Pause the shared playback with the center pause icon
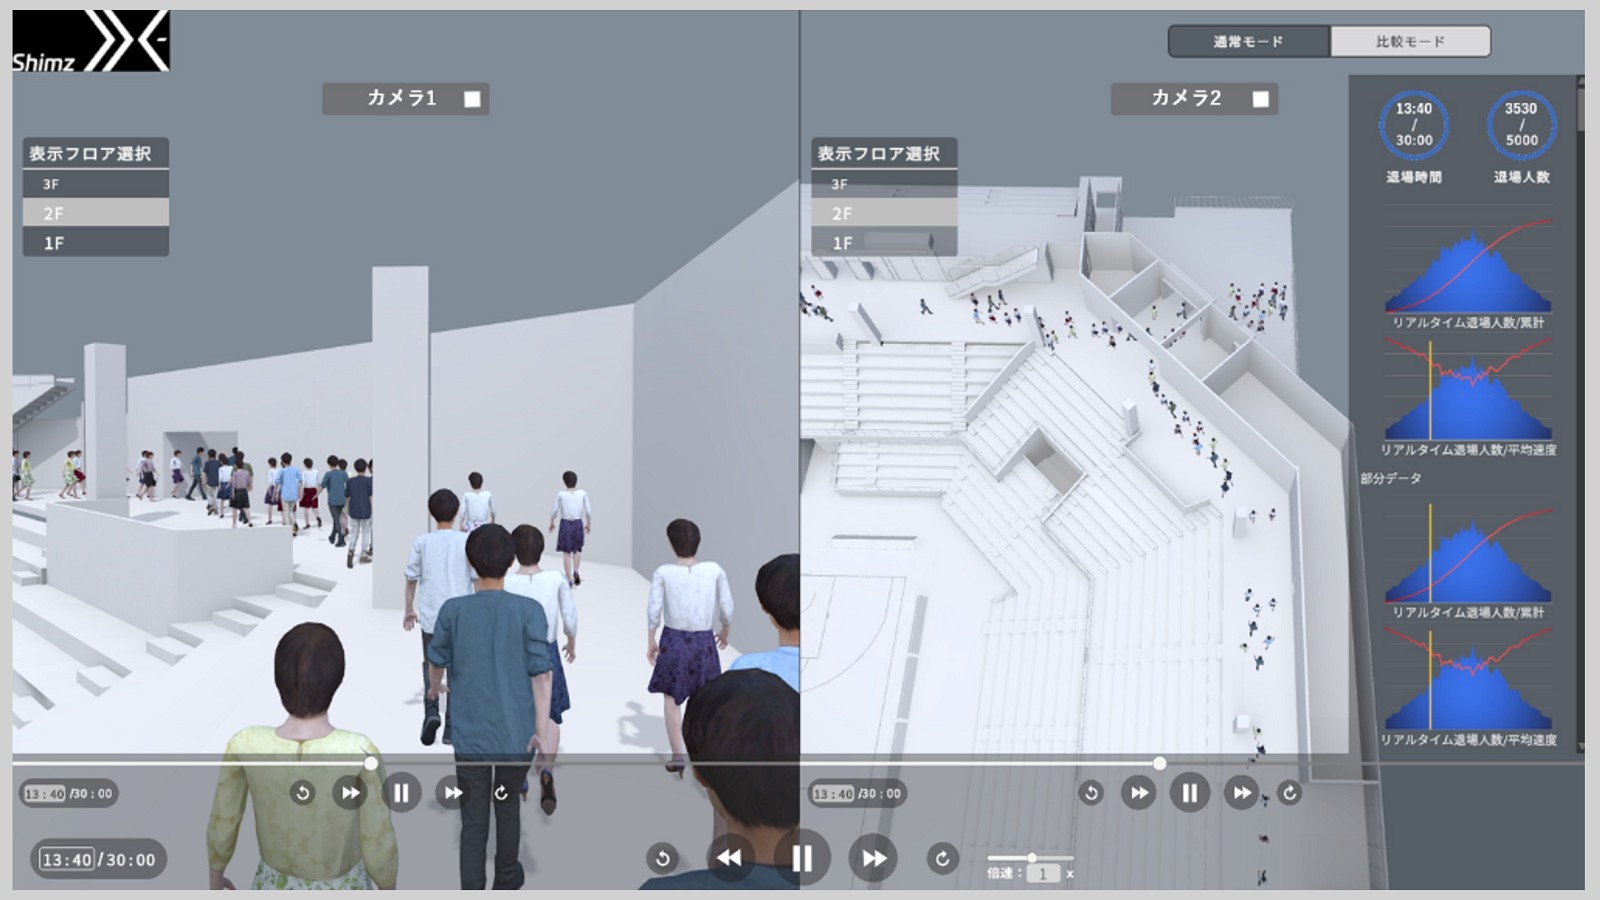The height and width of the screenshot is (900, 1600). pyautogui.click(x=803, y=856)
